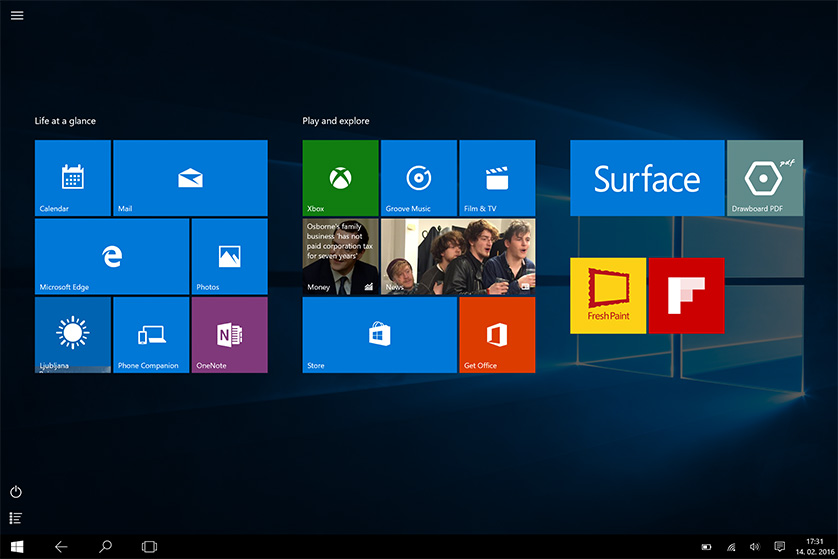Launch the Drawboard PDF tile
Image resolution: width=838 pixels, height=559 pixels.
tap(765, 178)
